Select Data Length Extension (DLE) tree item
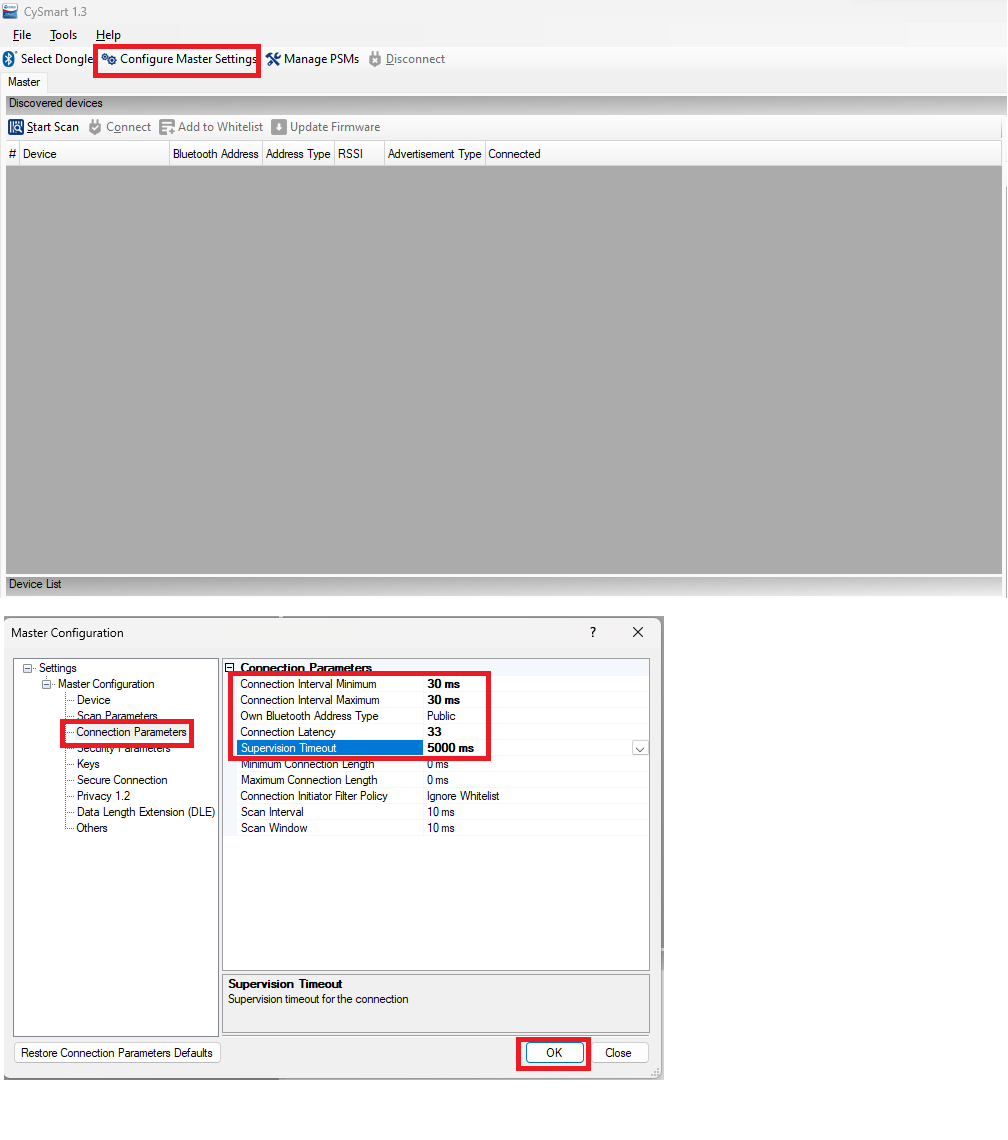 tap(146, 812)
